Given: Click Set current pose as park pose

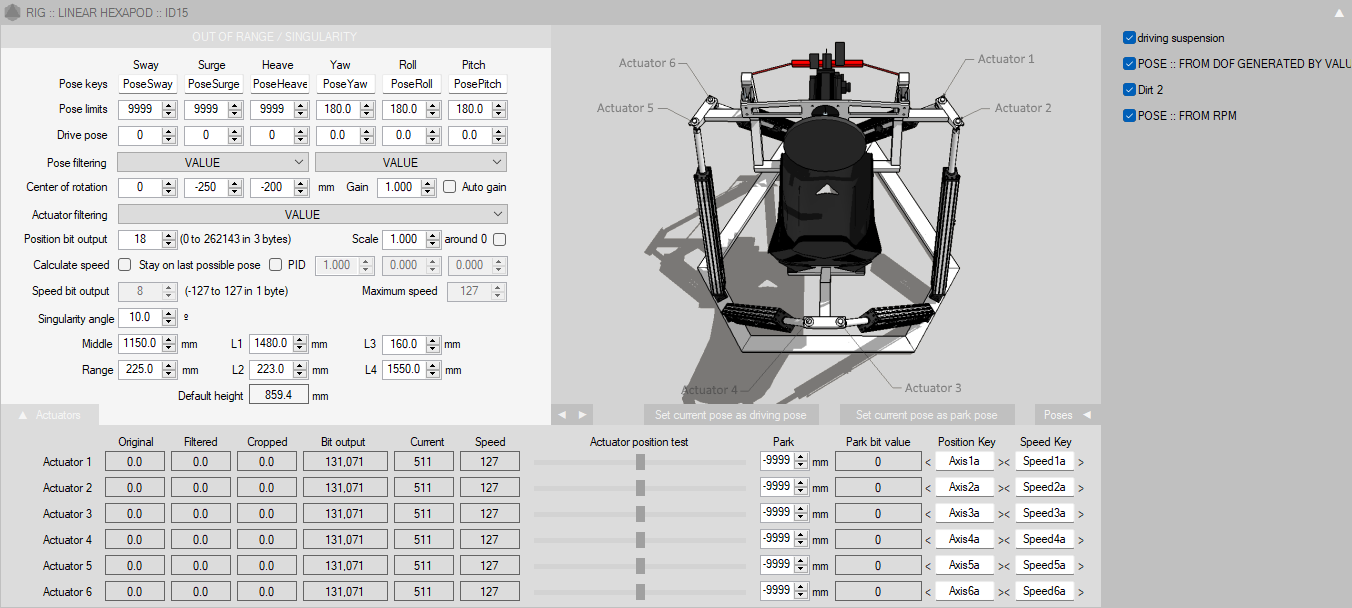Looking at the screenshot, I should [x=926, y=414].
